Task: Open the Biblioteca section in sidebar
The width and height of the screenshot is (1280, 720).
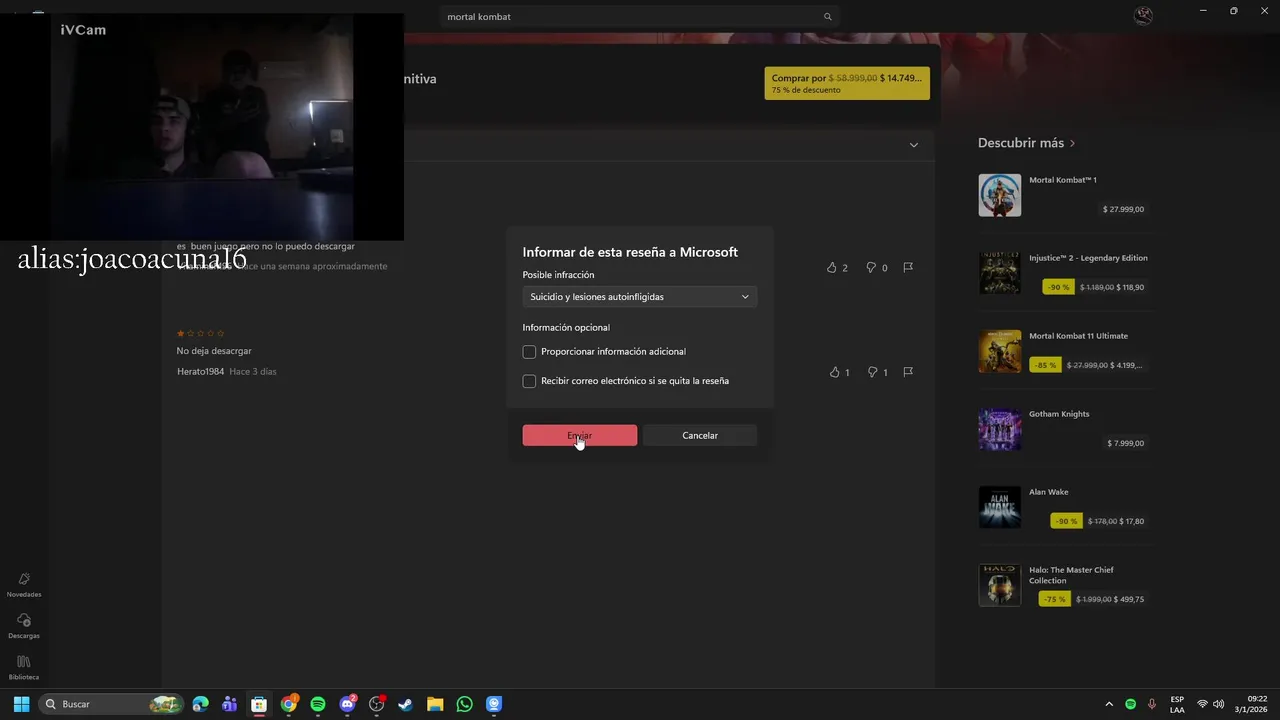Action: 24,668
